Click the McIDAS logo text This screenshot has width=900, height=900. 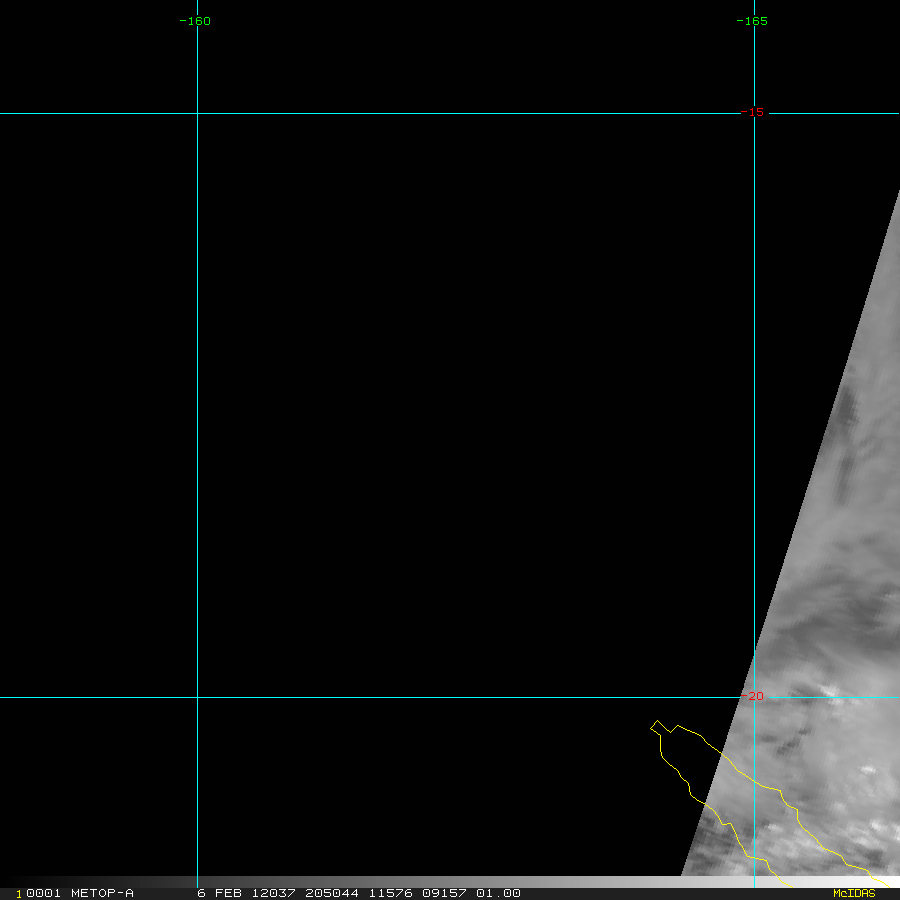pos(853,893)
